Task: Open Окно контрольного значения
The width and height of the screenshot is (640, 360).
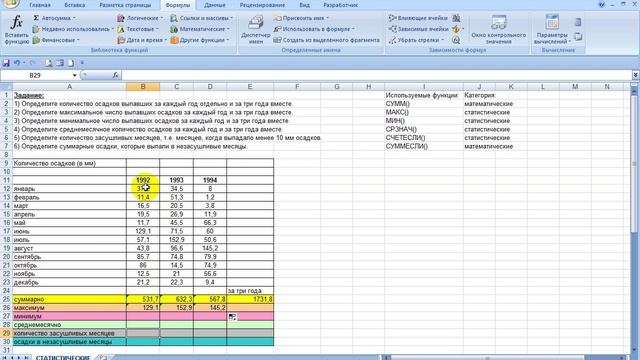Action: pyautogui.click(x=498, y=29)
